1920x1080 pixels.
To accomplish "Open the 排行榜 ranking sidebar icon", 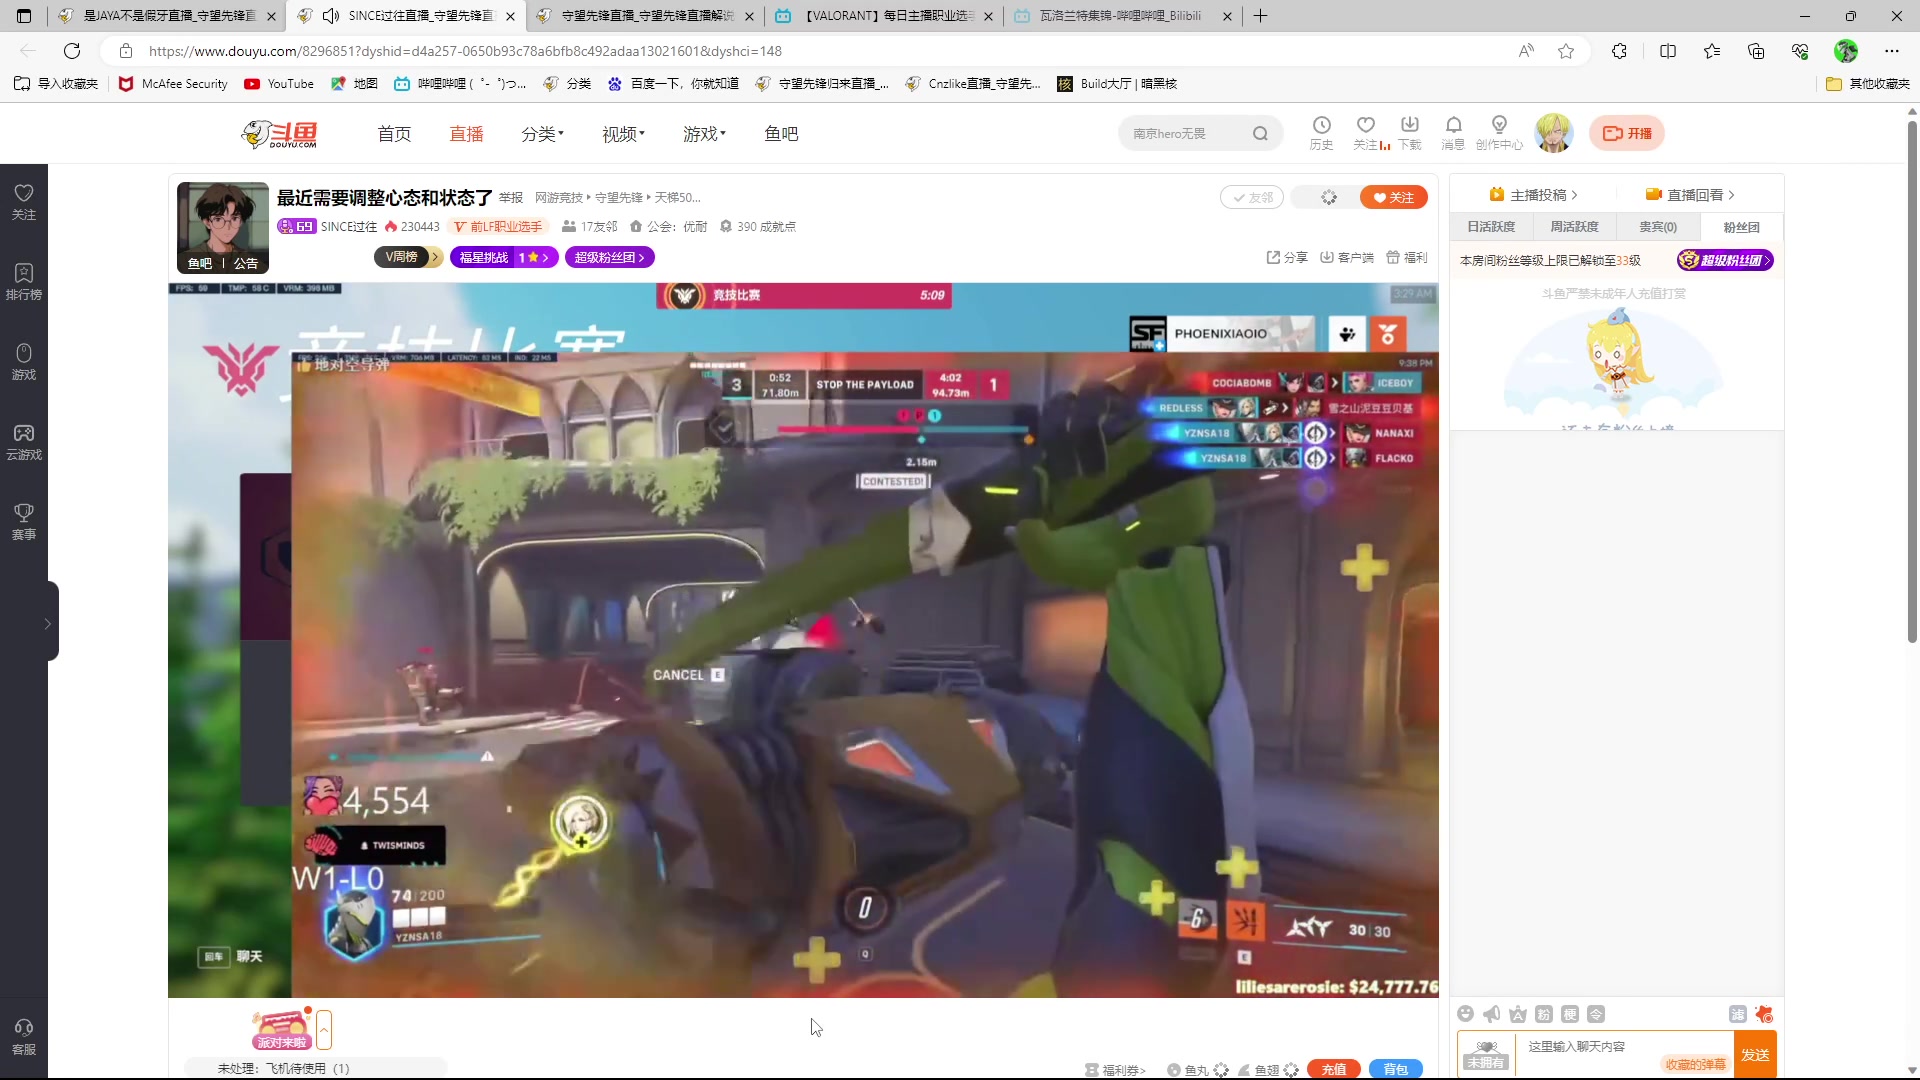I will coord(24,281).
